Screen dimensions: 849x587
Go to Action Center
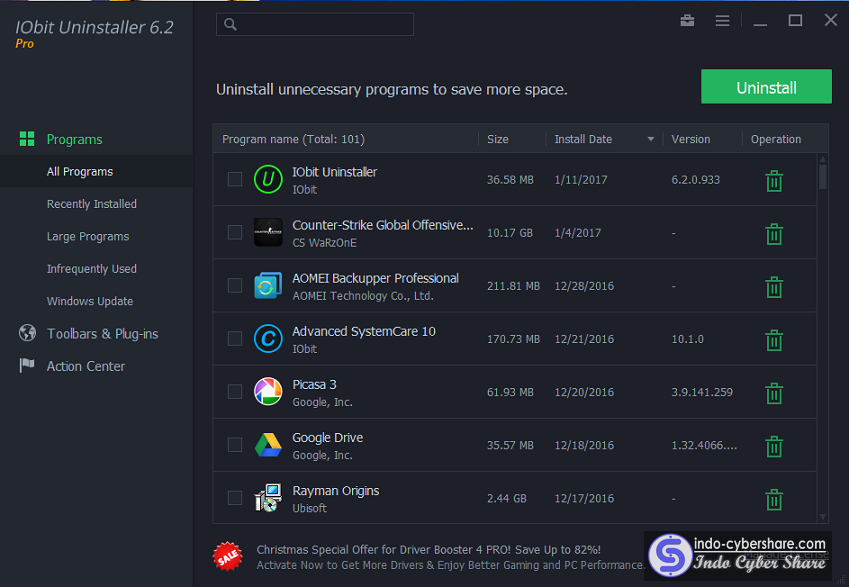[86, 366]
